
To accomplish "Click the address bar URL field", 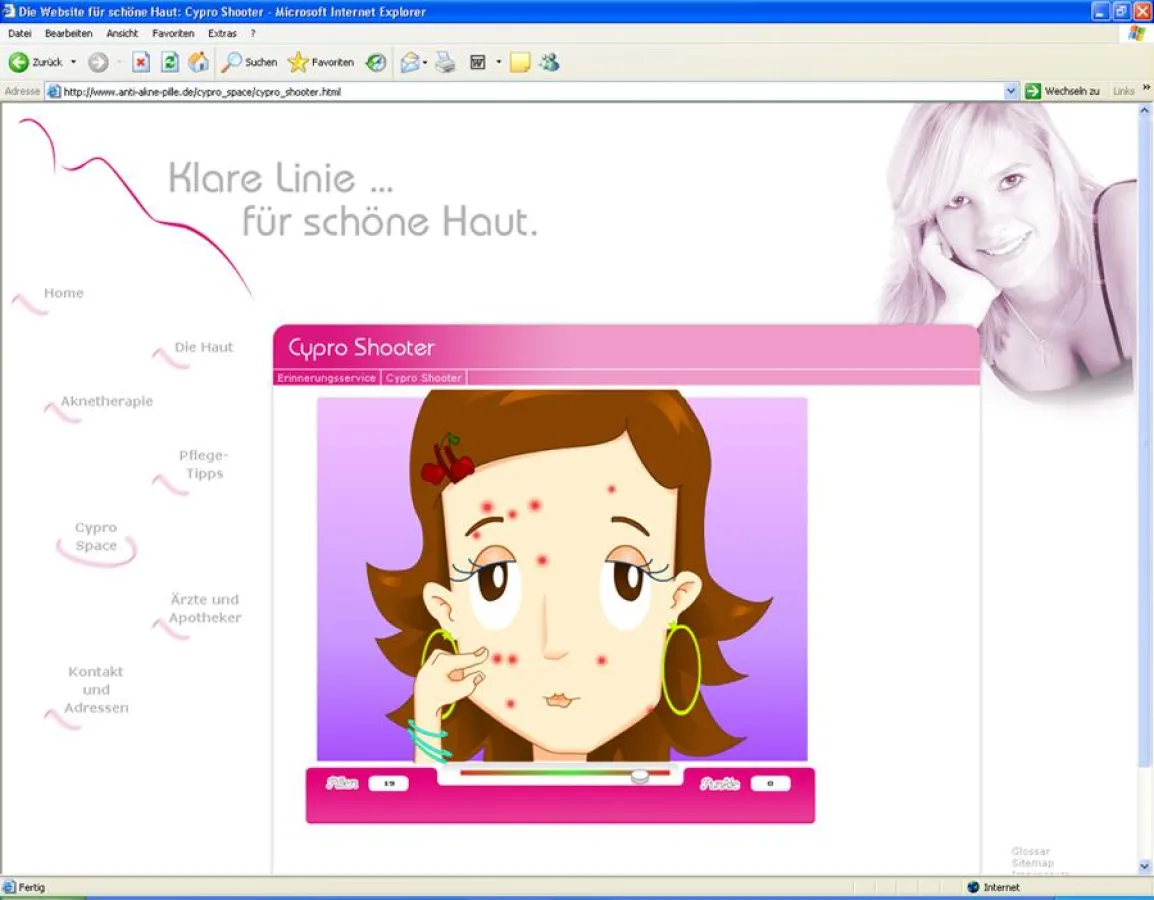I will (x=500, y=91).
